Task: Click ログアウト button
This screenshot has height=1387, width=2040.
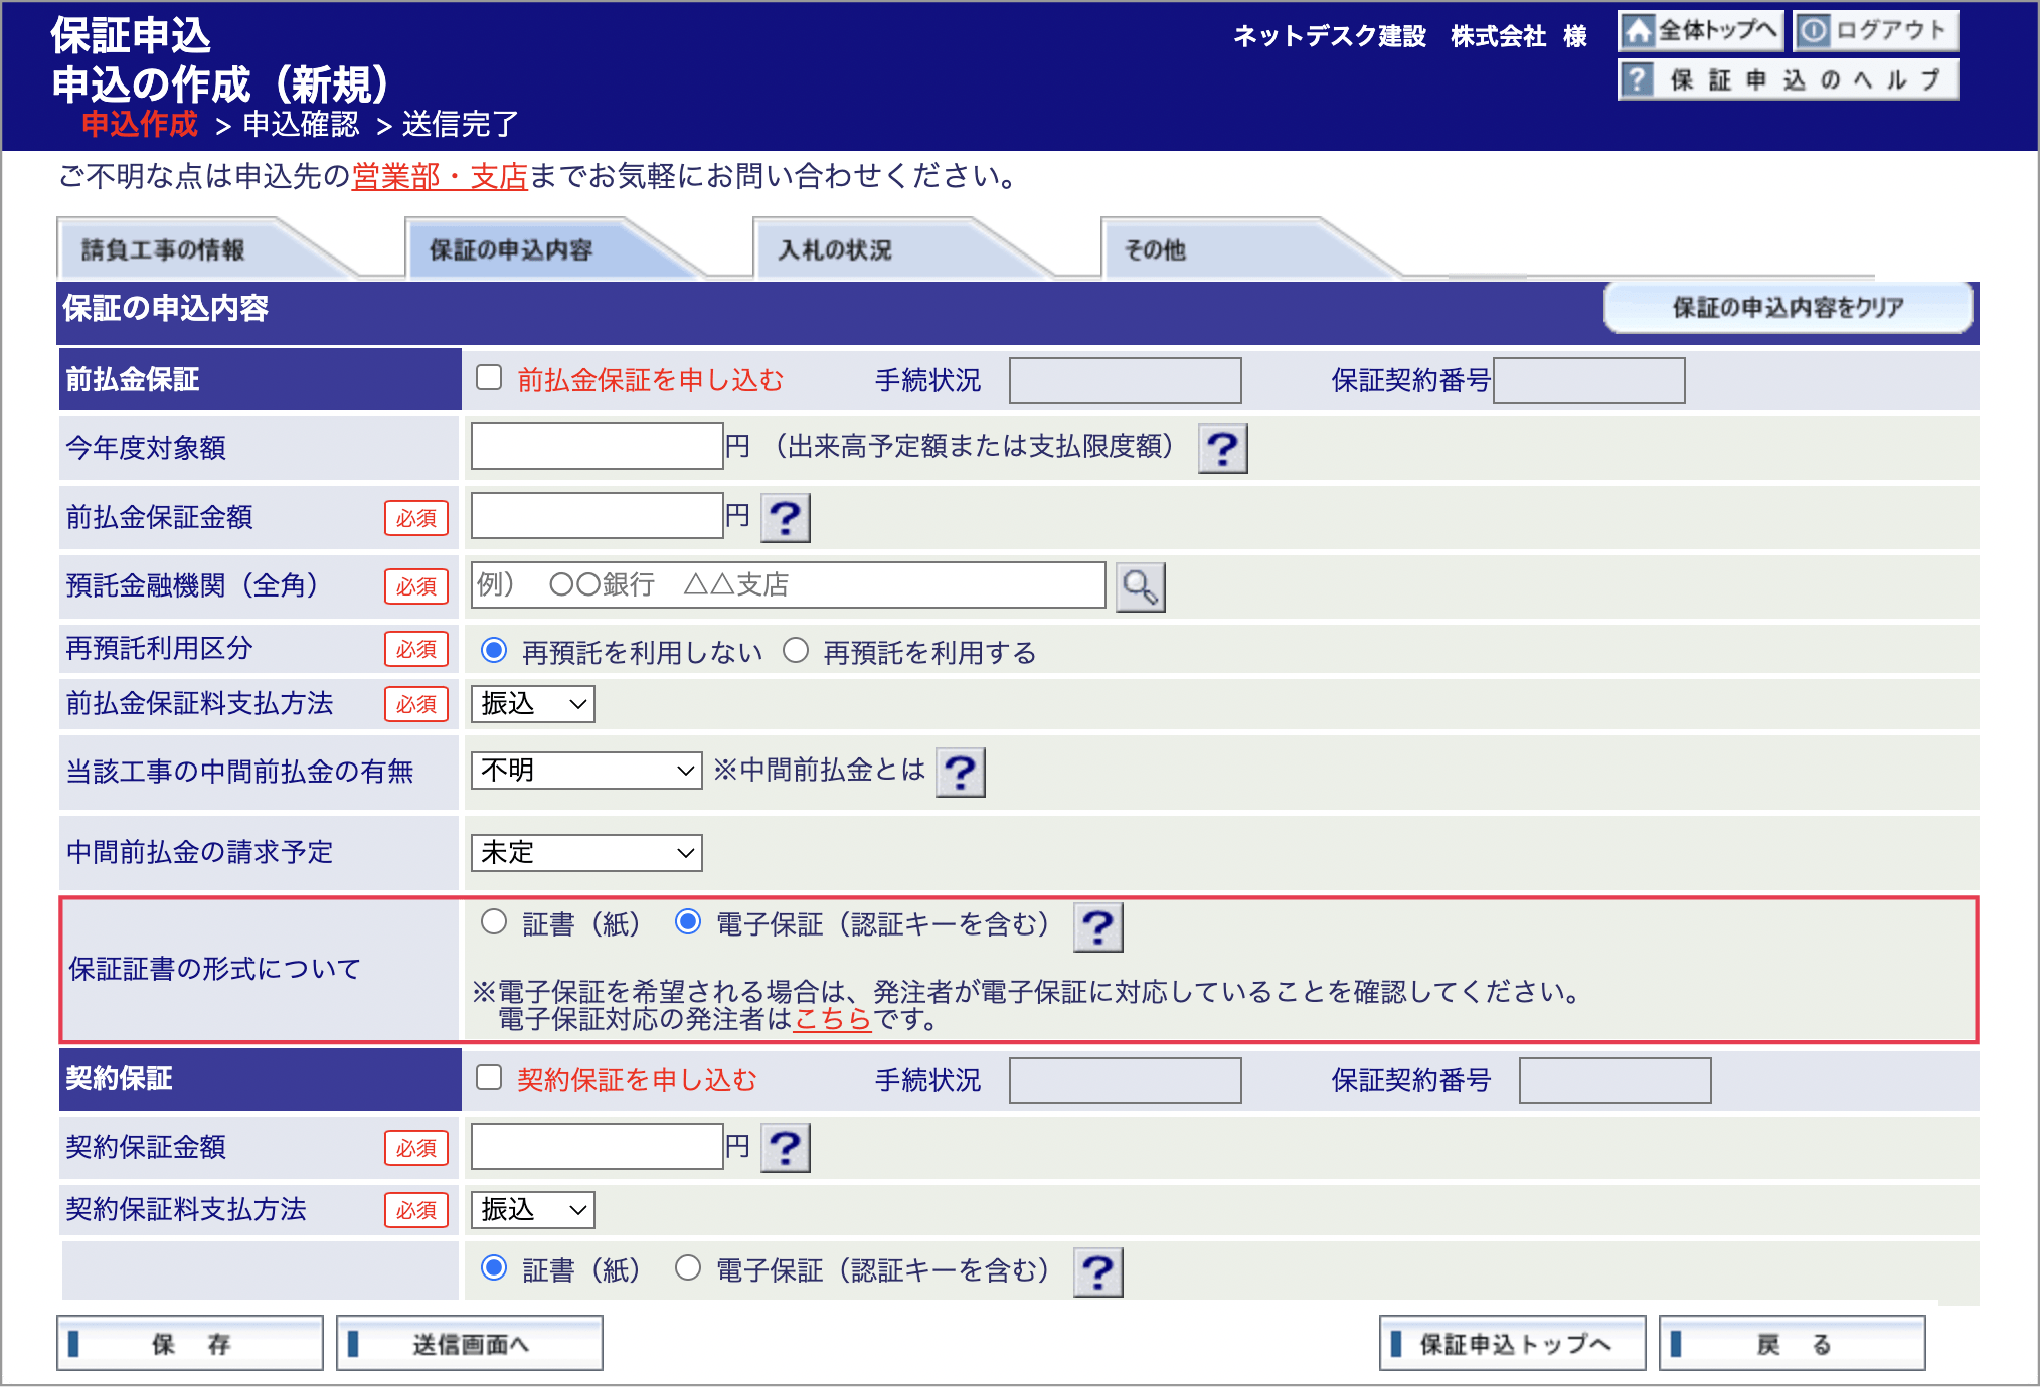Action: pos(1876,31)
